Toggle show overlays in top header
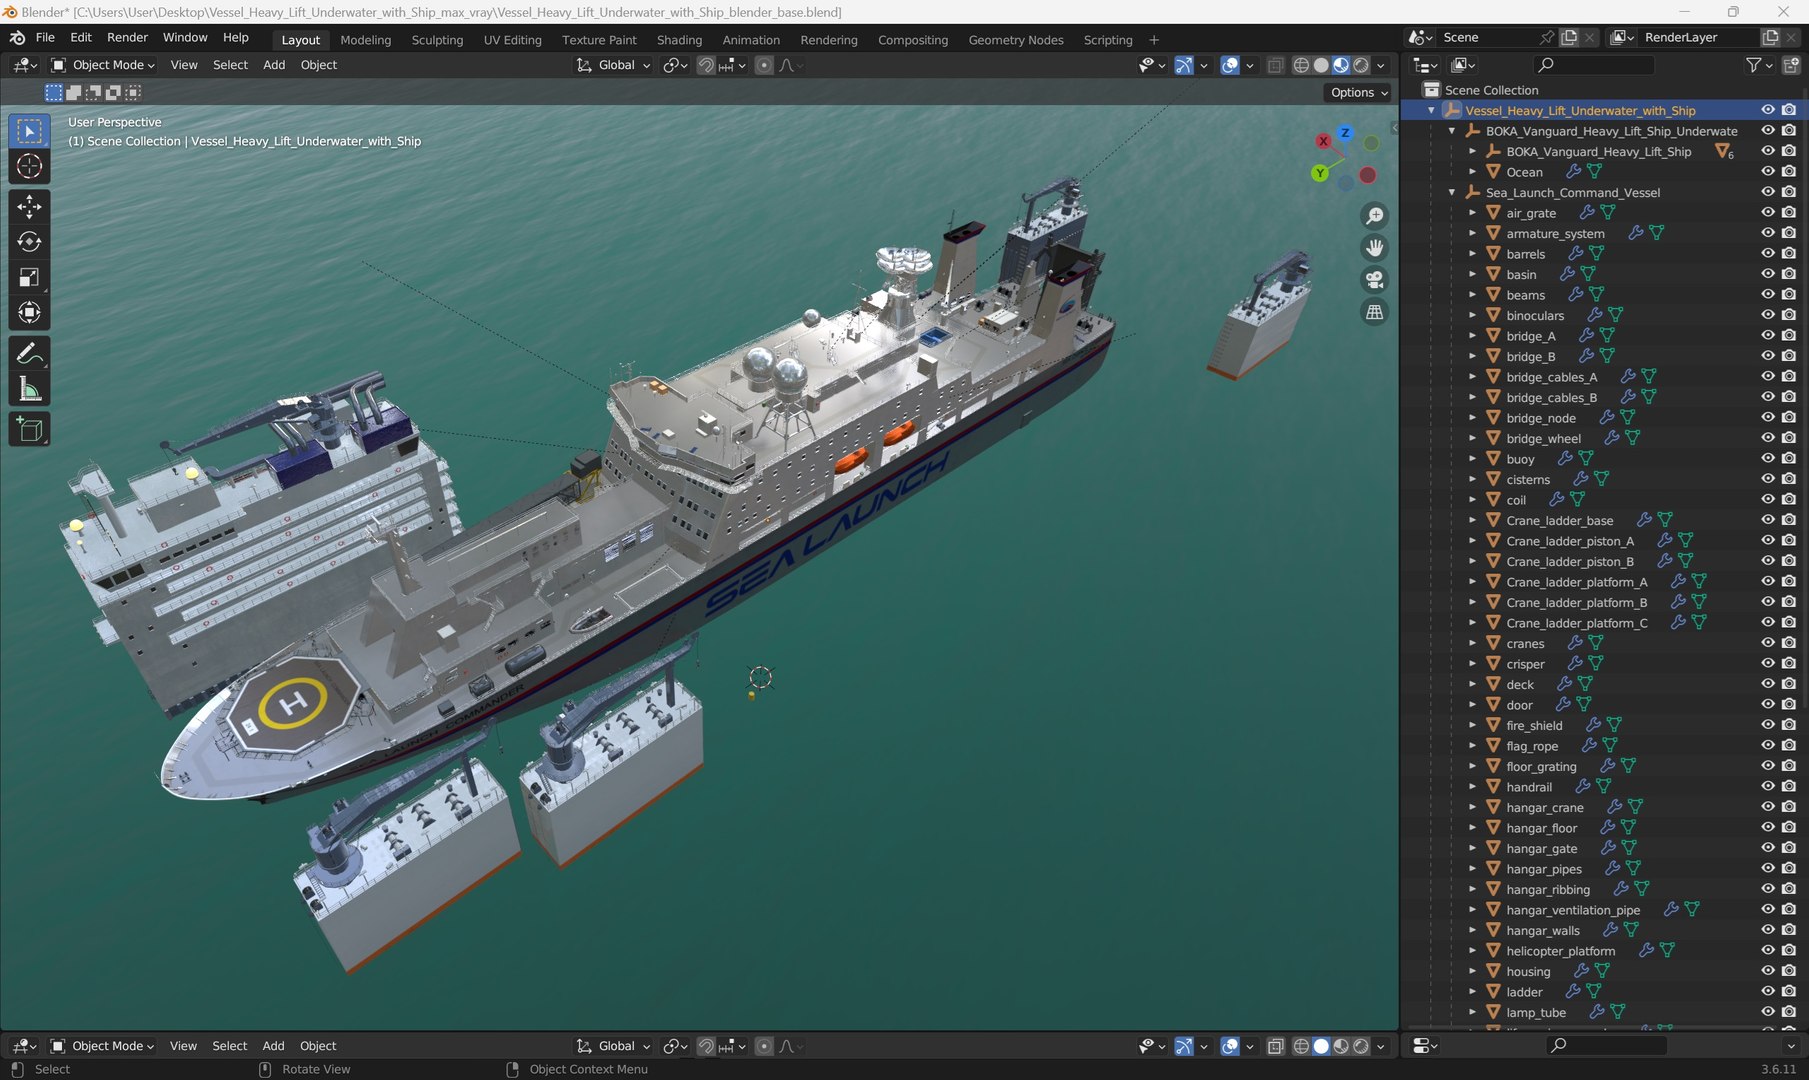The image size is (1809, 1080). [x=1230, y=65]
